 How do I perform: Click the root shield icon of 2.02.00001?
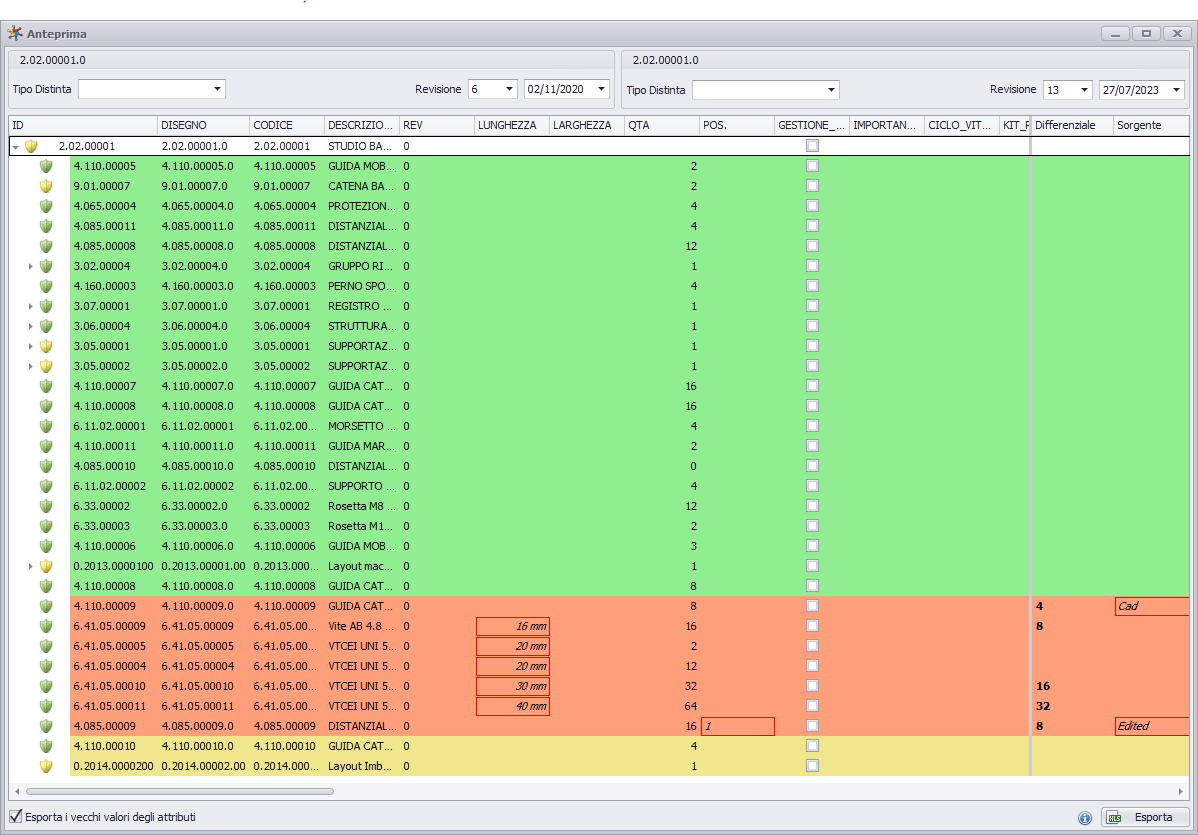[x=31, y=146]
